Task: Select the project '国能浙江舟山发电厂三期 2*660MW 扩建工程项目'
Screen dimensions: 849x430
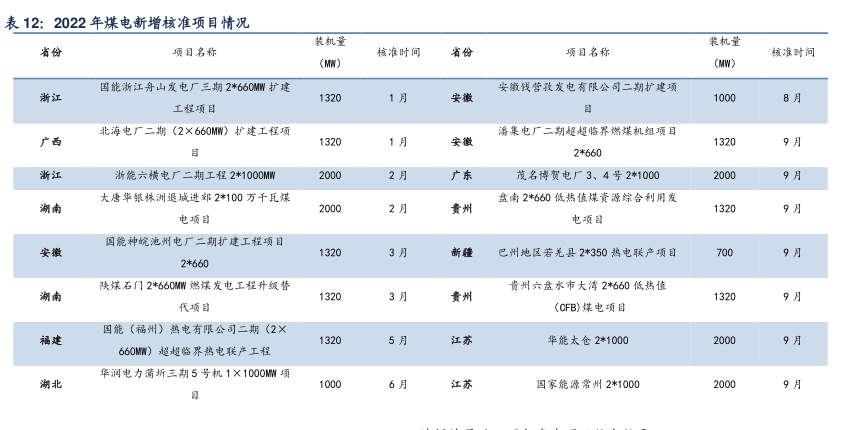Action: coord(195,98)
